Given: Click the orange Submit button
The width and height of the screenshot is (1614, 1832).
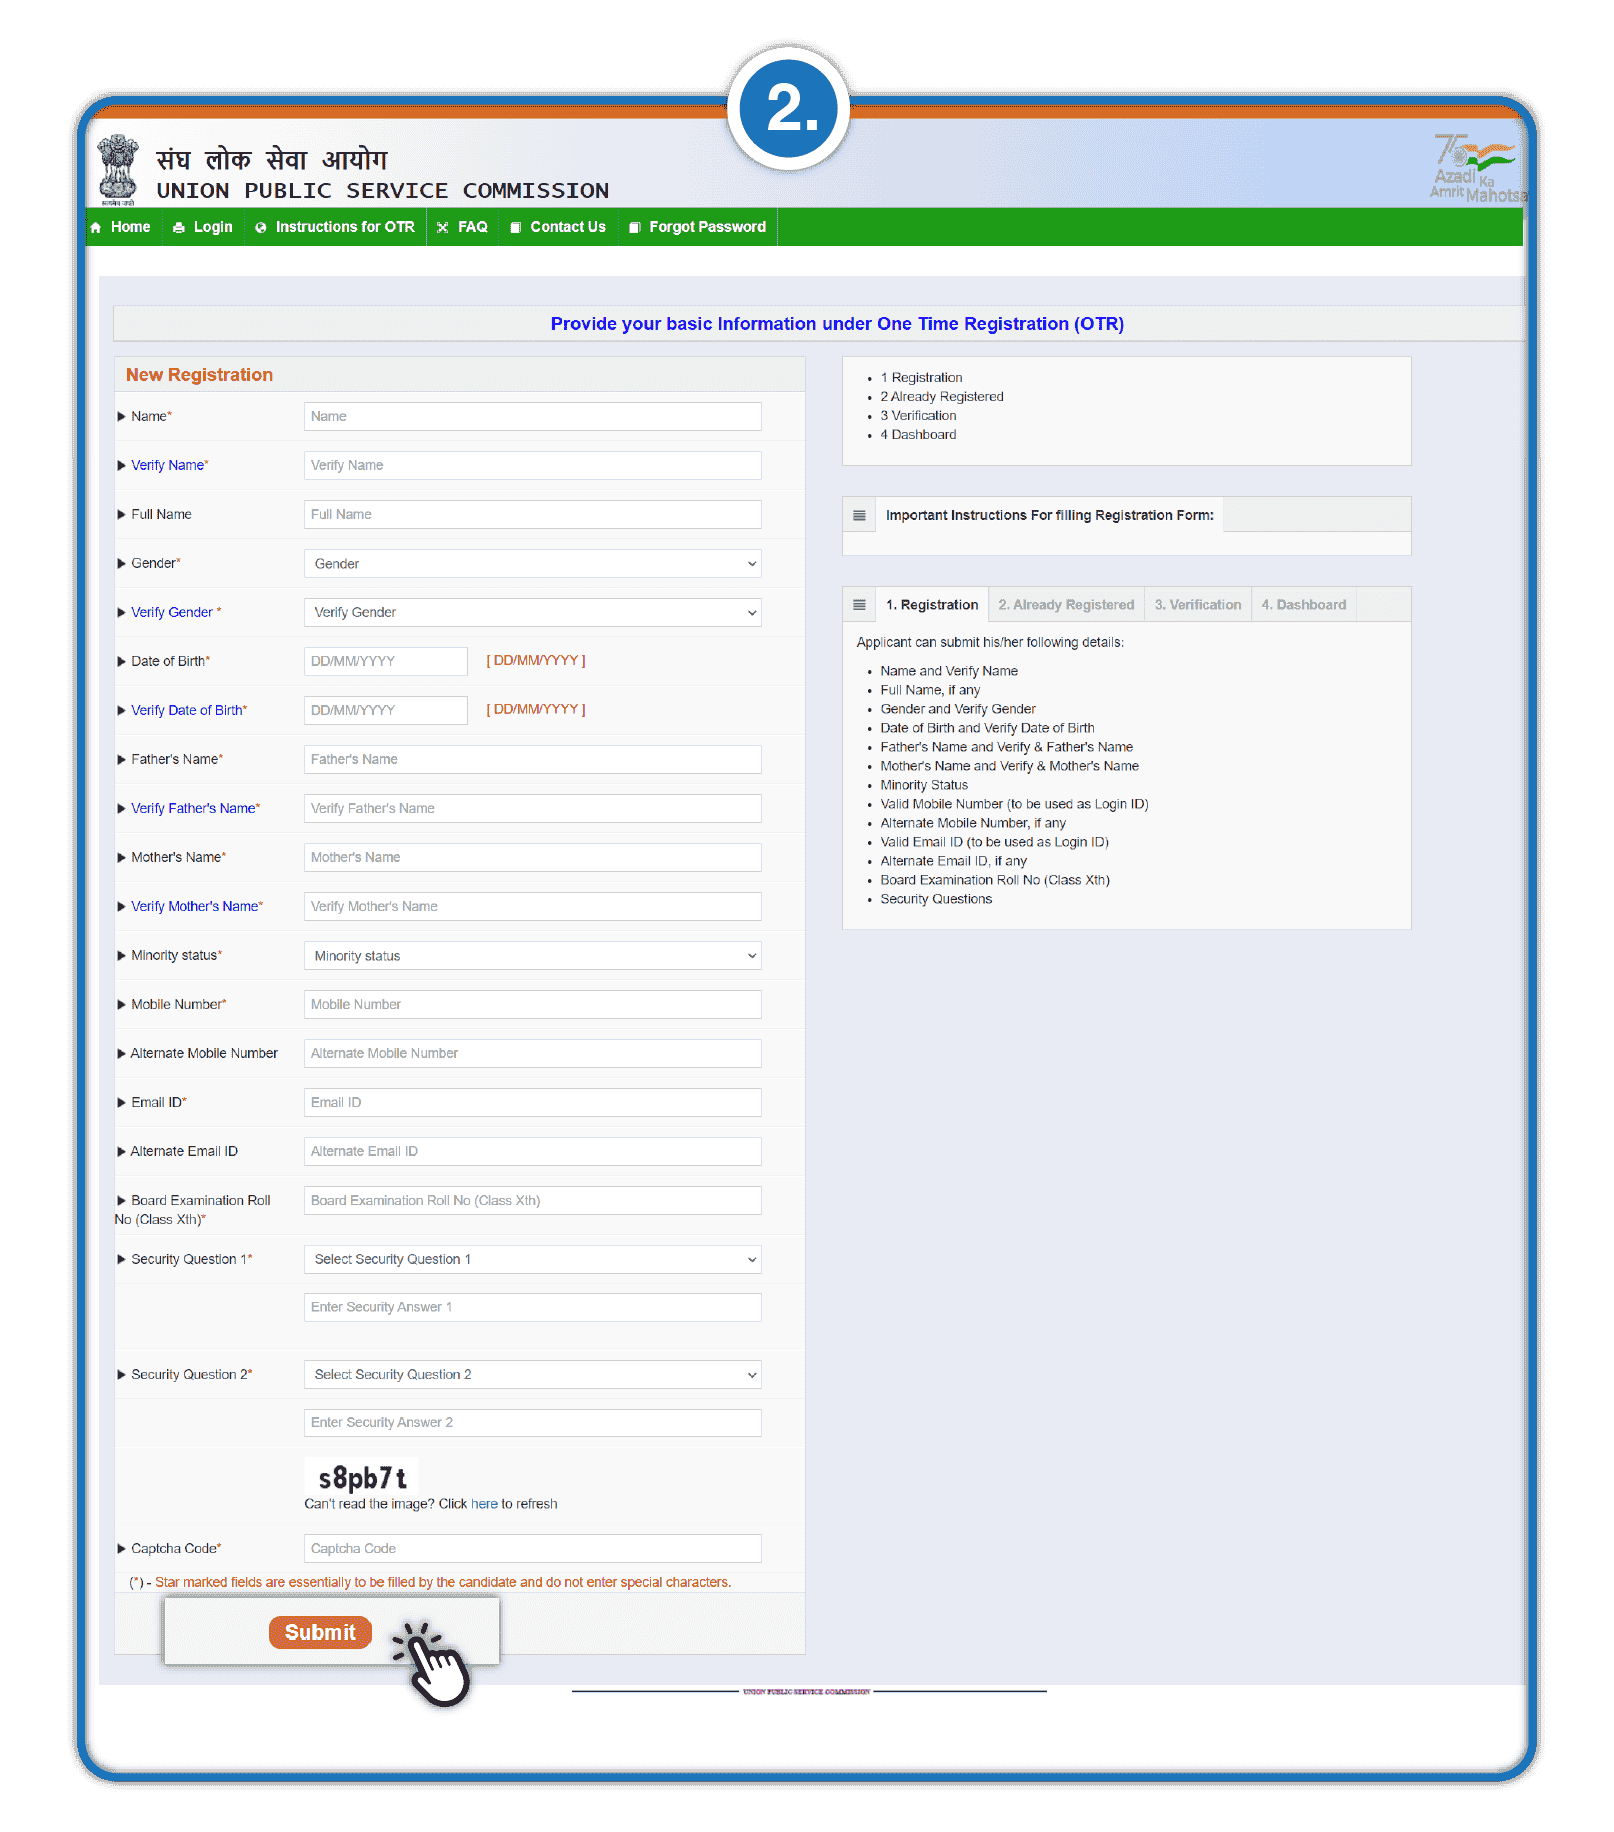Looking at the screenshot, I should tap(320, 1633).
